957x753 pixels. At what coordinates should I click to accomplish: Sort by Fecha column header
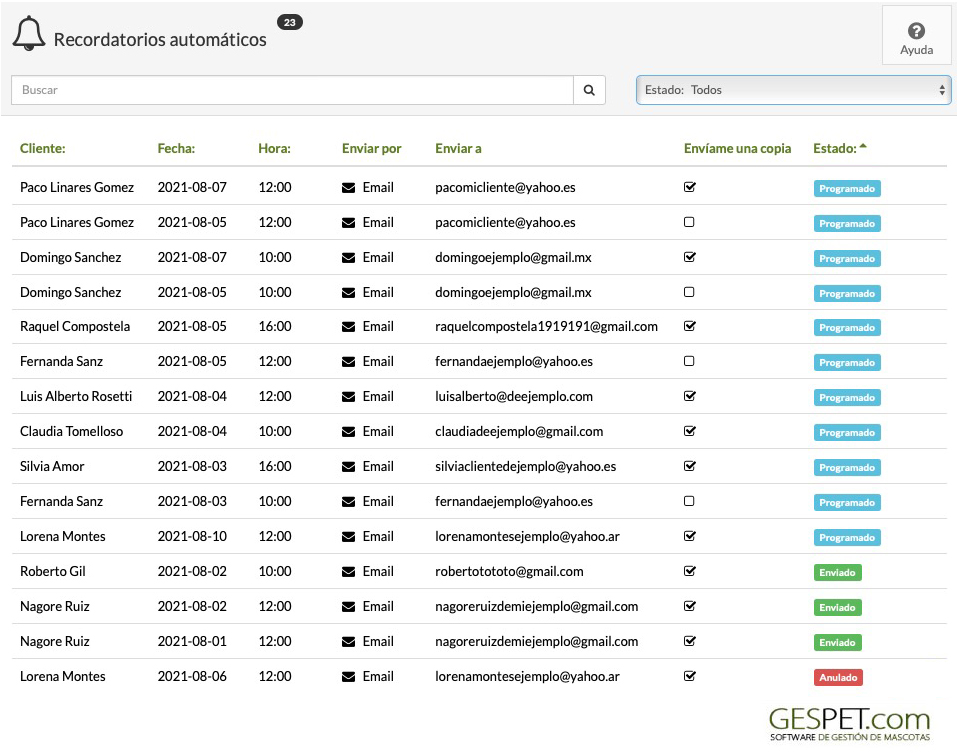click(x=176, y=148)
